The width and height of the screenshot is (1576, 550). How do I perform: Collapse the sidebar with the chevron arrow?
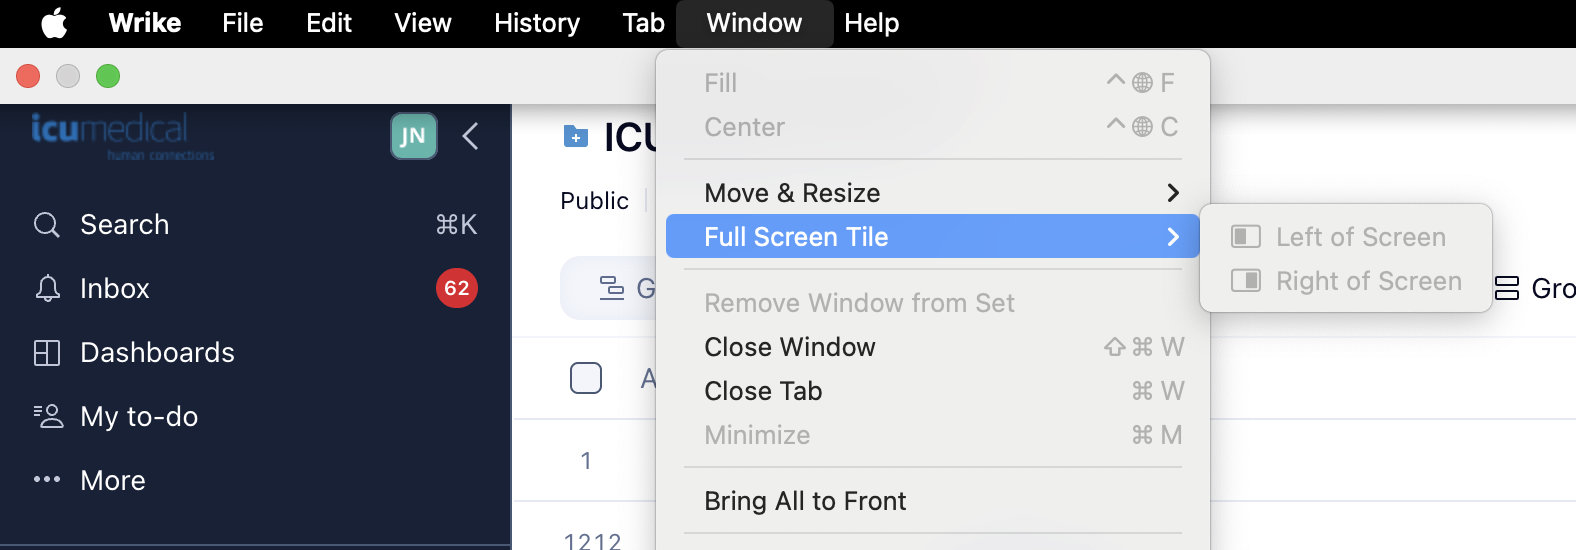pos(470,136)
